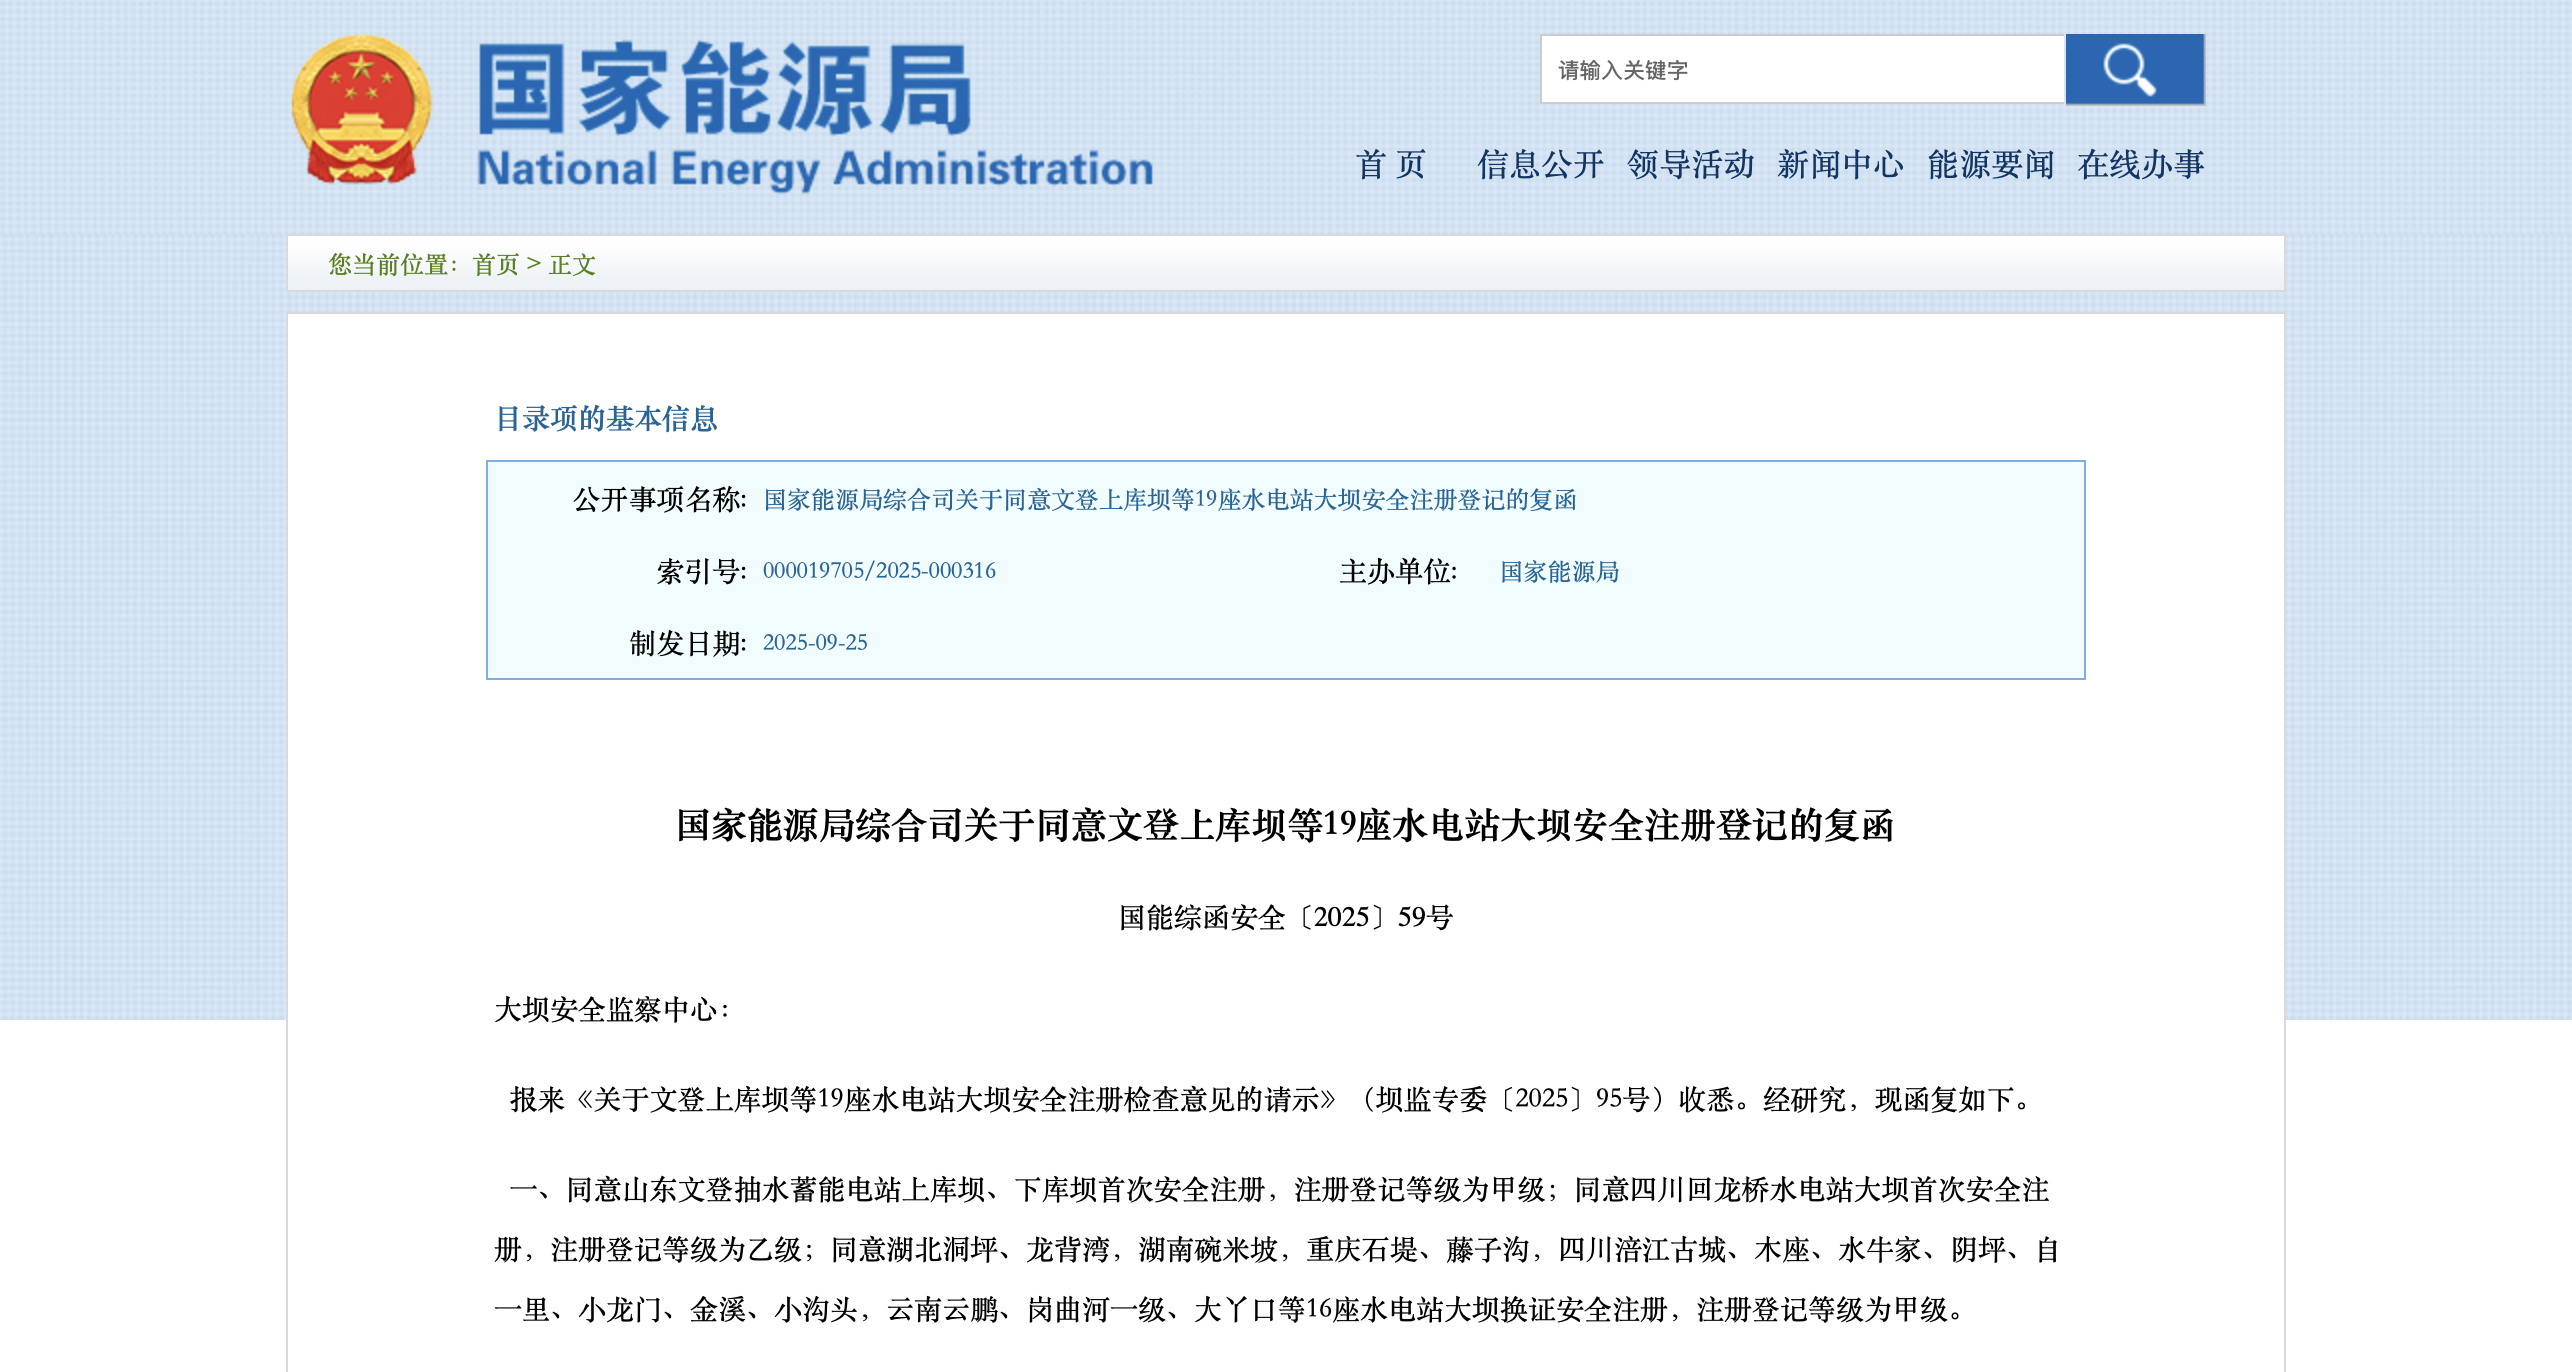Click the national emblem logo
Image resolution: width=2572 pixels, height=1372 pixels.
[361, 110]
